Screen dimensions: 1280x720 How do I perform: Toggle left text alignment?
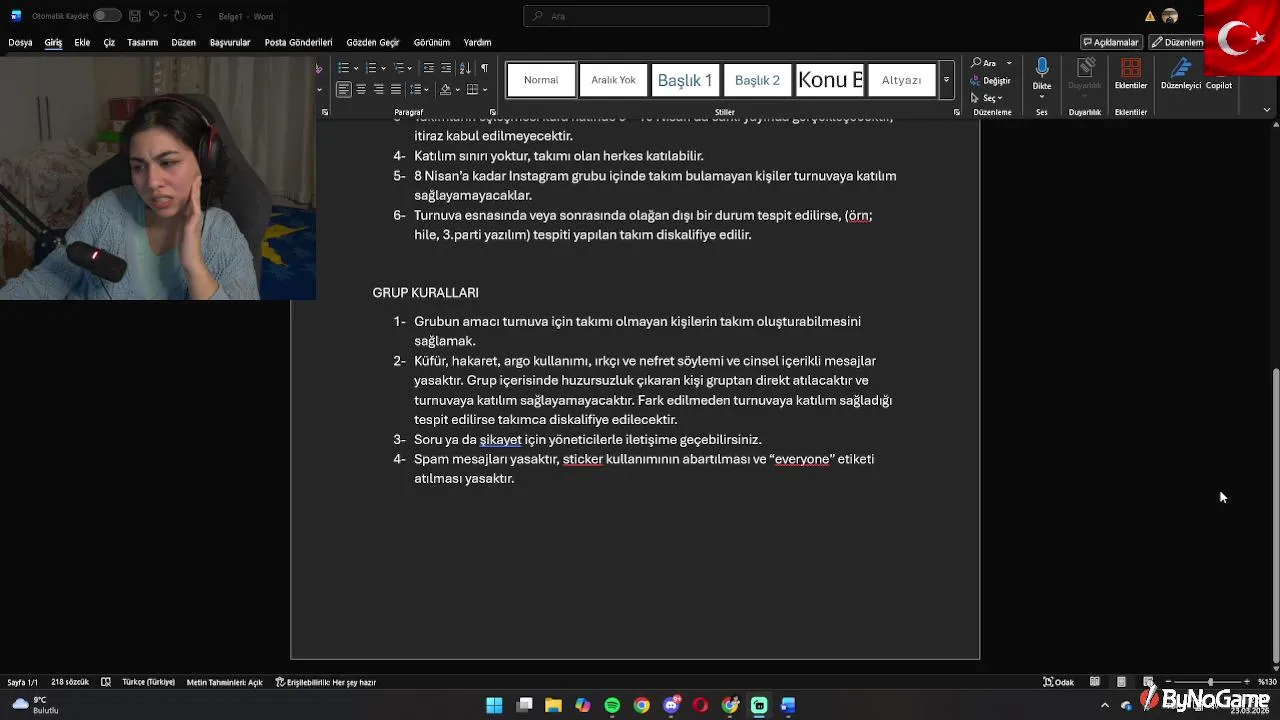coord(343,89)
